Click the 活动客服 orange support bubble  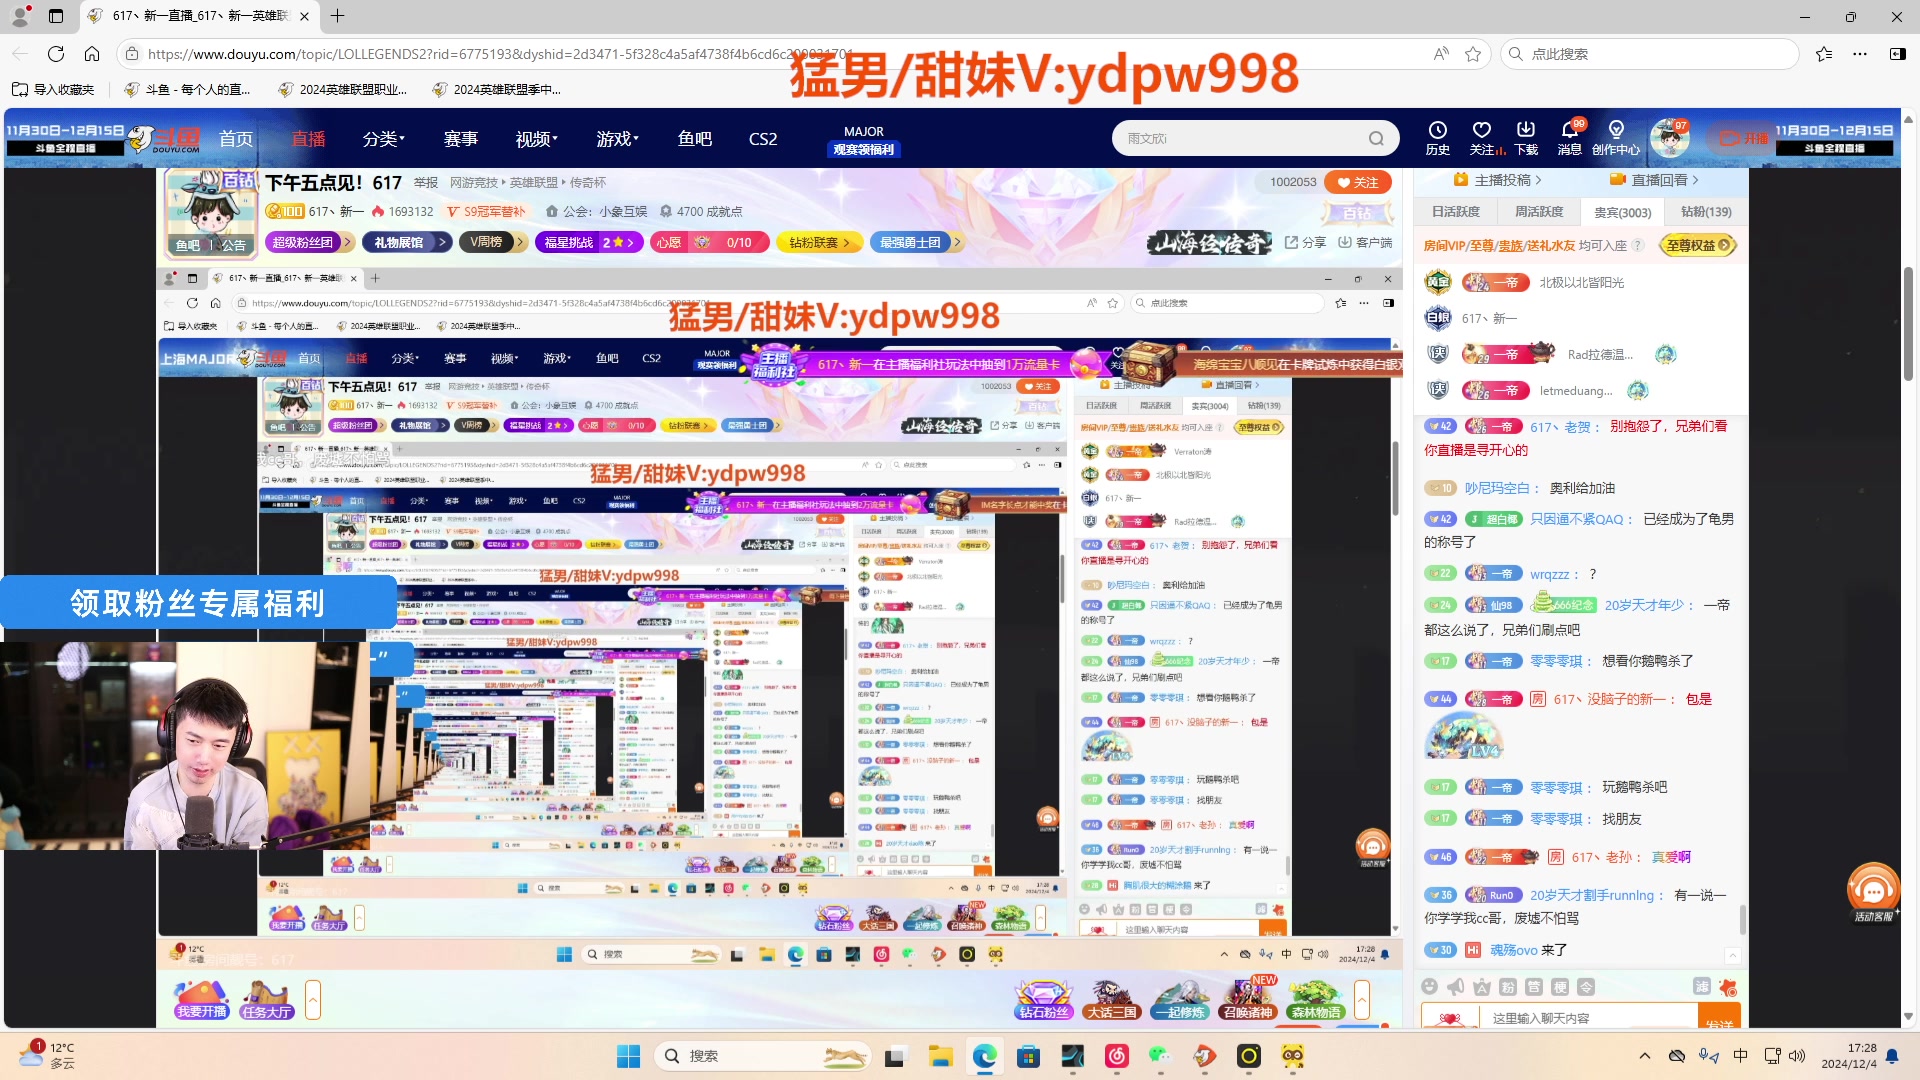1873,892
